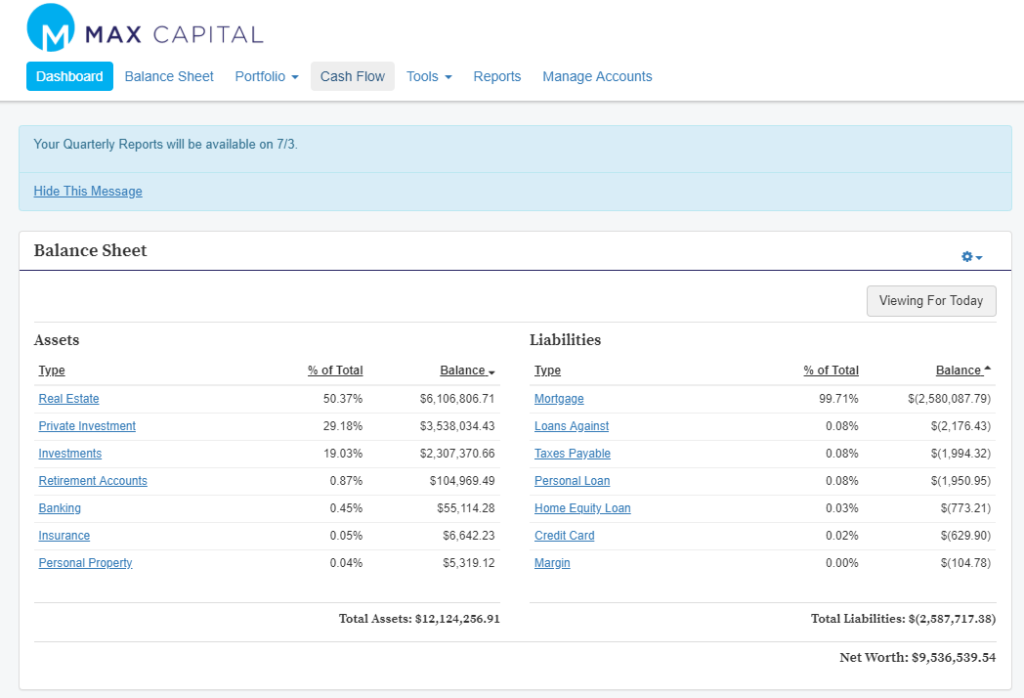
Task: Sort assets by the Type column
Action: [51, 370]
